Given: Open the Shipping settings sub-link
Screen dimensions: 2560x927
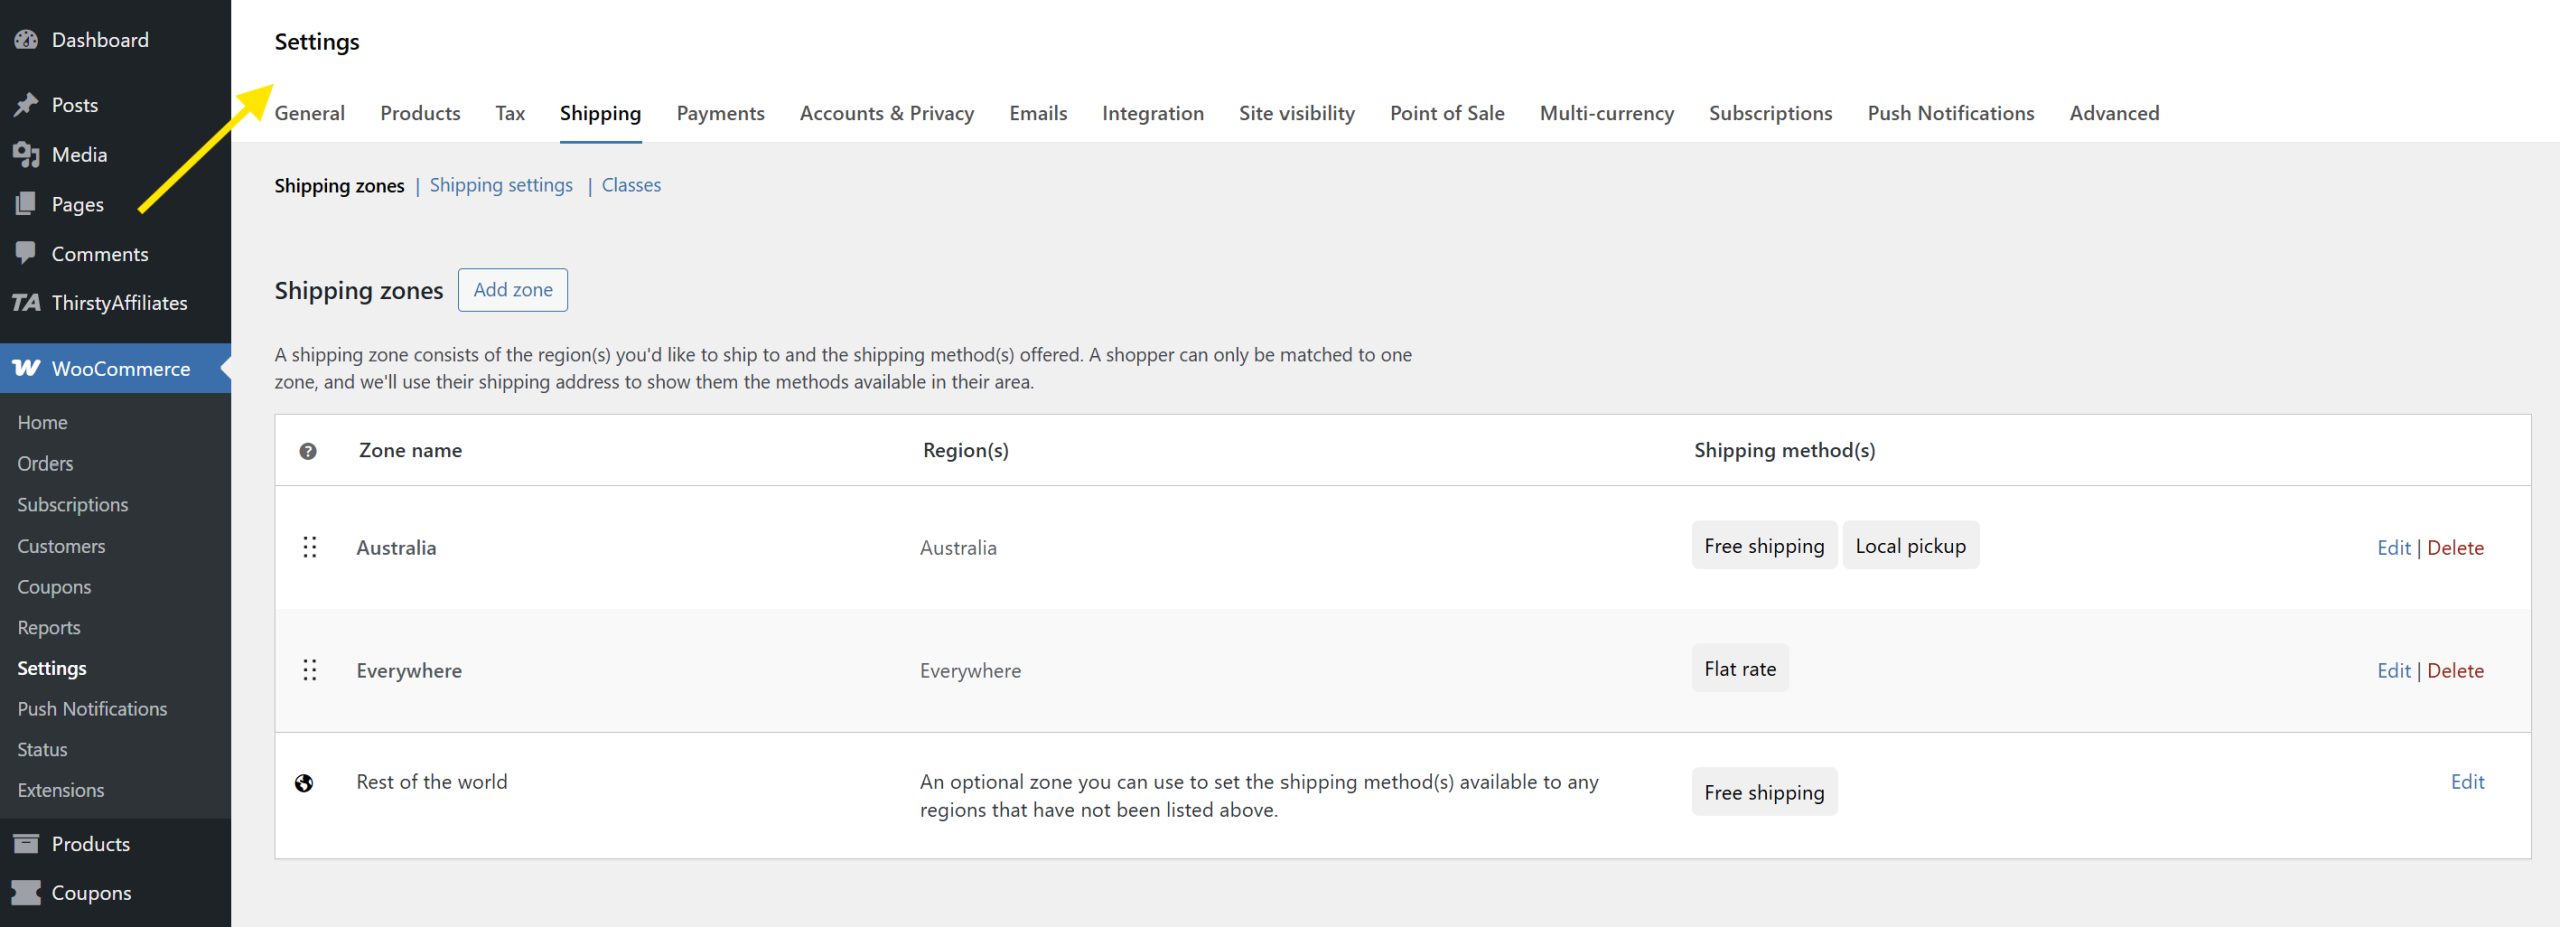Looking at the screenshot, I should tap(501, 186).
